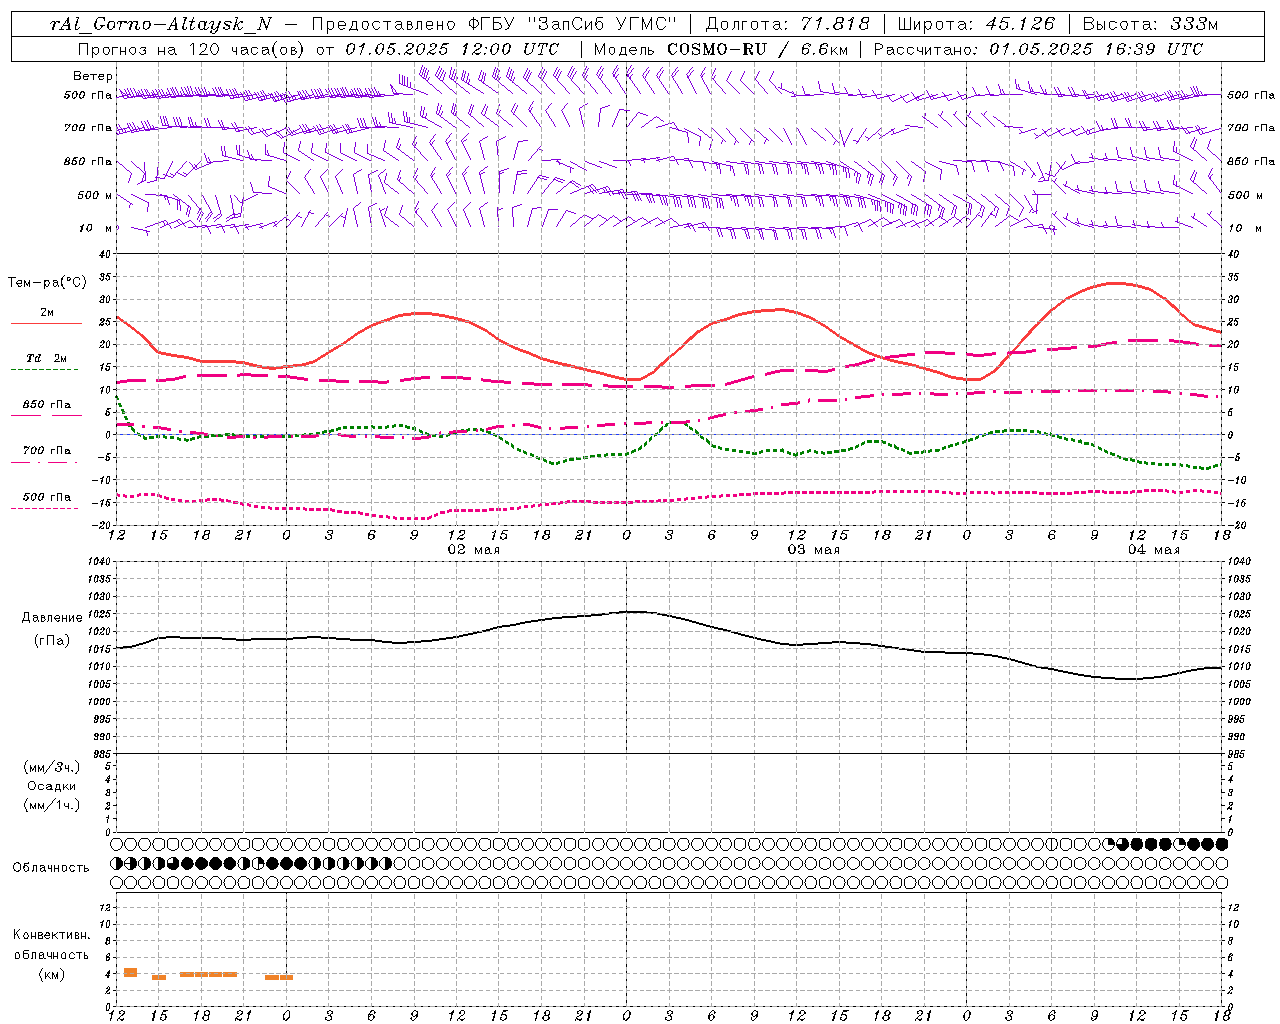
Task: Click the 'Модель COSMO-RU / 6.6км' model label
Action: [720, 49]
